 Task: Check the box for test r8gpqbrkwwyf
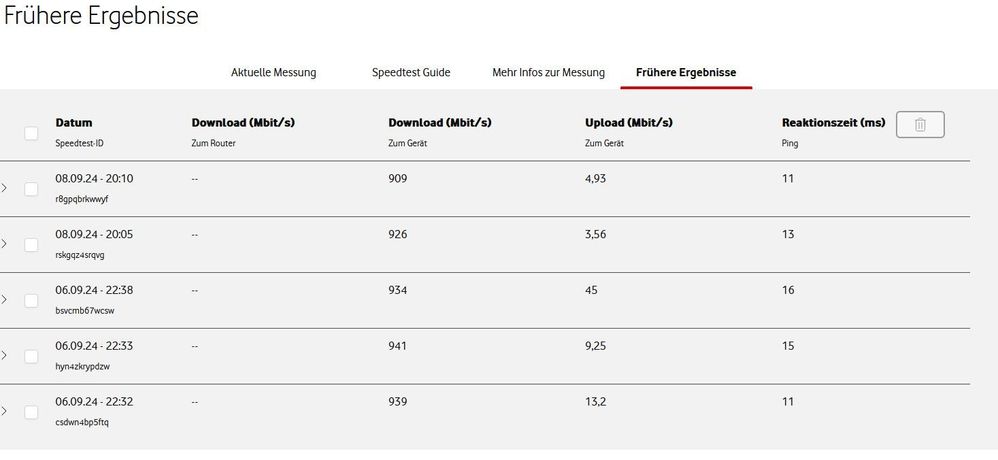(x=31, y=189)
